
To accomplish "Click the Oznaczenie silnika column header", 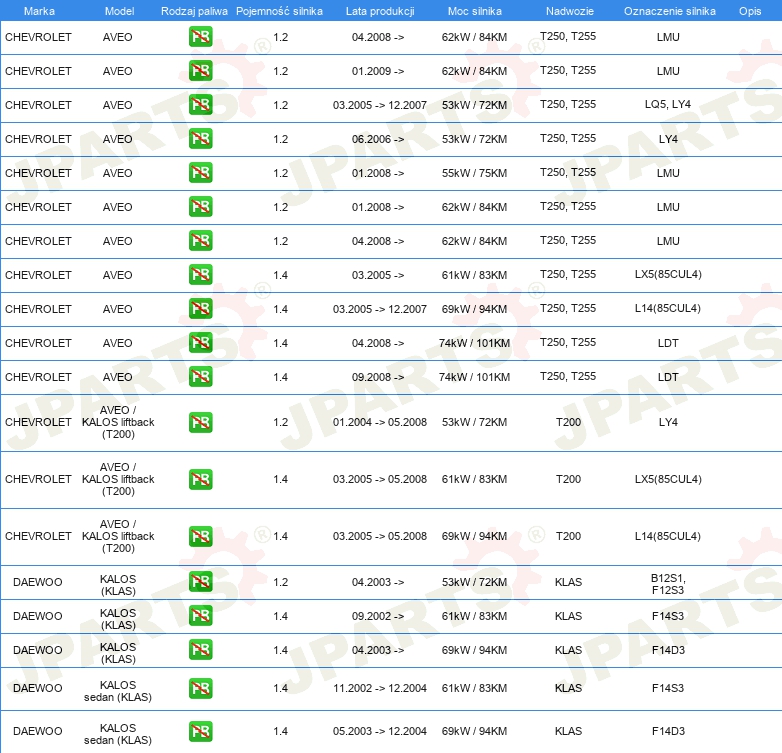I will tap(667, 10).
